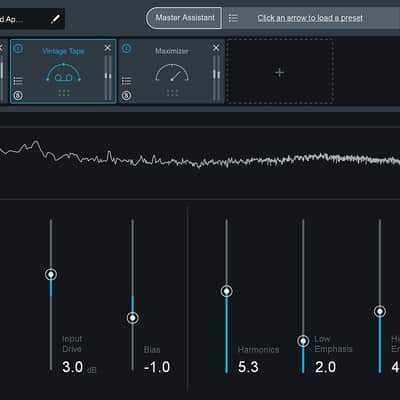
Task: Adjust the Vintage Tape module gain meter
Action: tap(108, 78)
